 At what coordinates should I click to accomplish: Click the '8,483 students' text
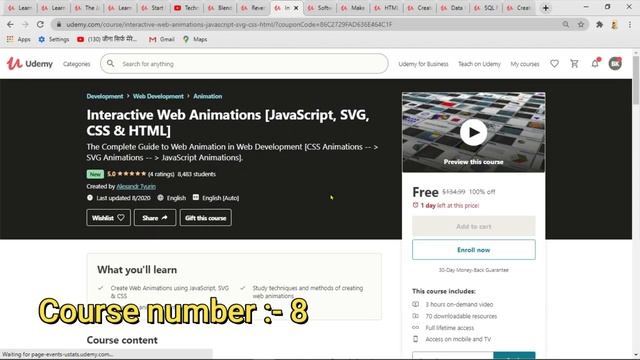coord(196,174)
